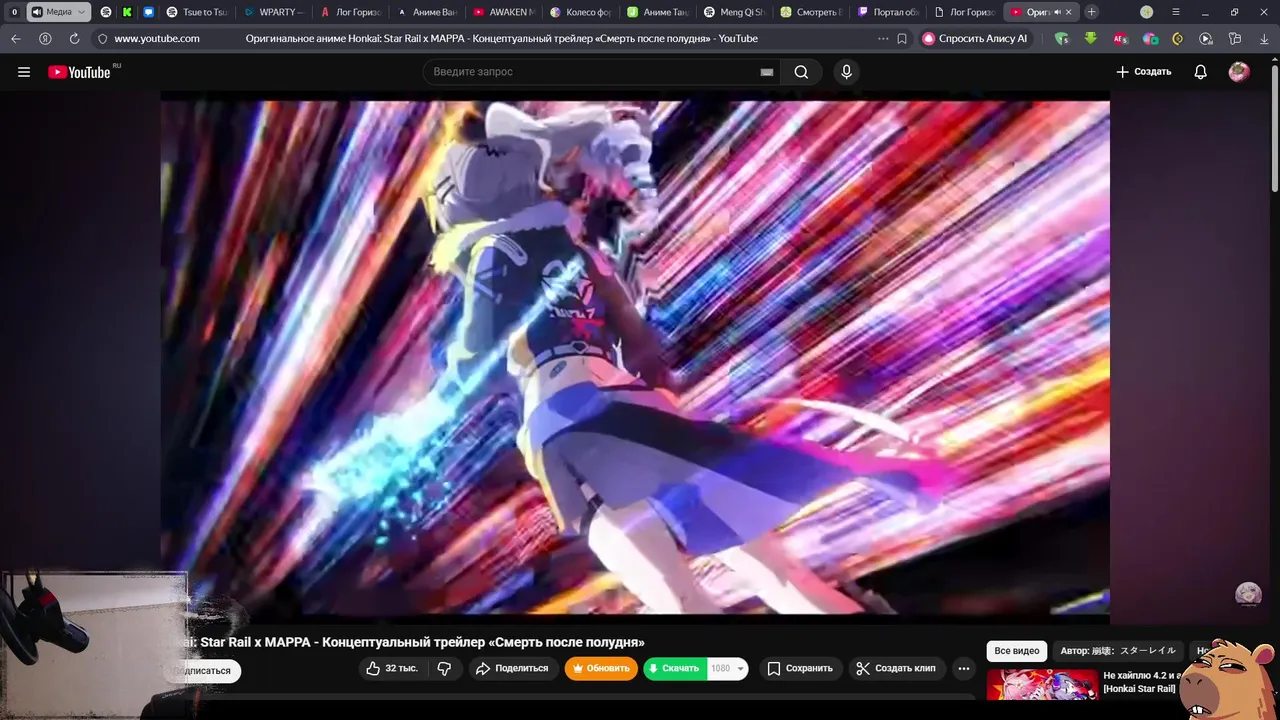Switch to the Аниме Ван tab
The height and width of the screenshot is (720, 1280).
(427, 12)
